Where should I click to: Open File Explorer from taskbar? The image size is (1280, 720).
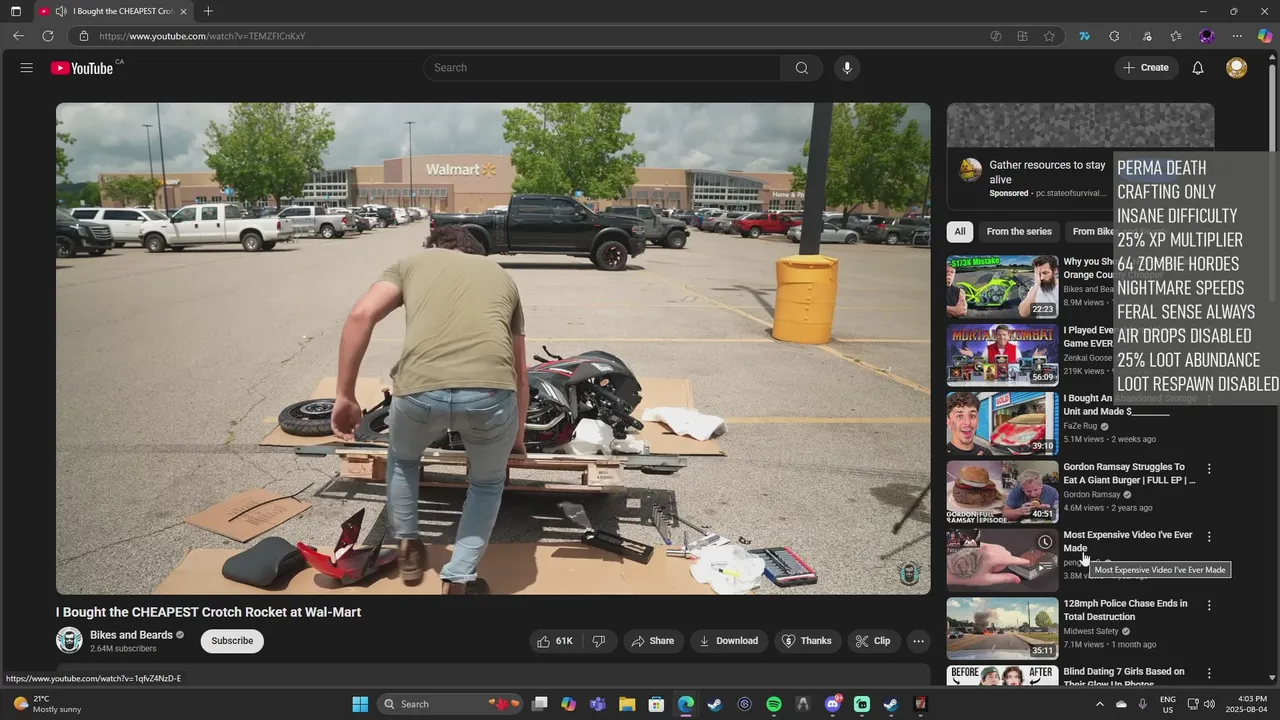point(627,704)
